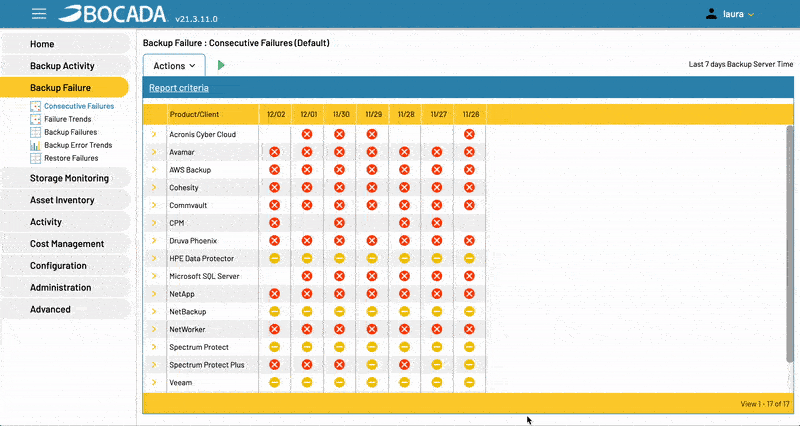Image resolution: width=800 pixels, height=426 pixels.
Task: Click the Bocada logo
Action: [112, 14]
